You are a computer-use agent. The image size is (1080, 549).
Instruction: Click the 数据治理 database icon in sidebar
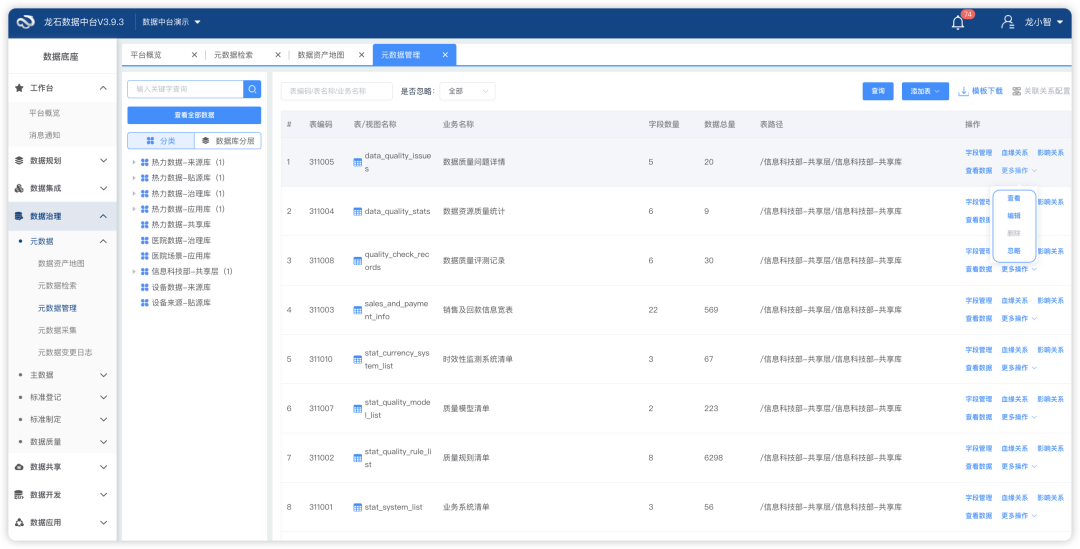point(19,216)
